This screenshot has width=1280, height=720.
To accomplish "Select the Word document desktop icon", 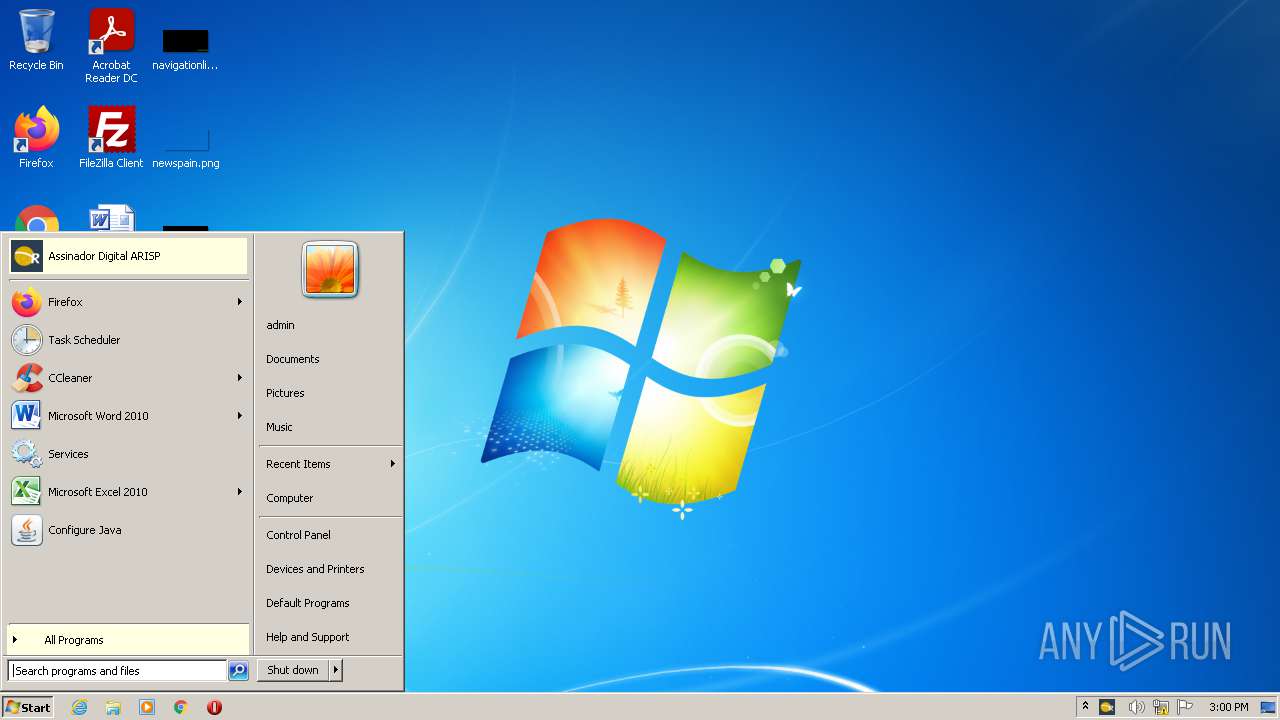I will pos(111,218).
